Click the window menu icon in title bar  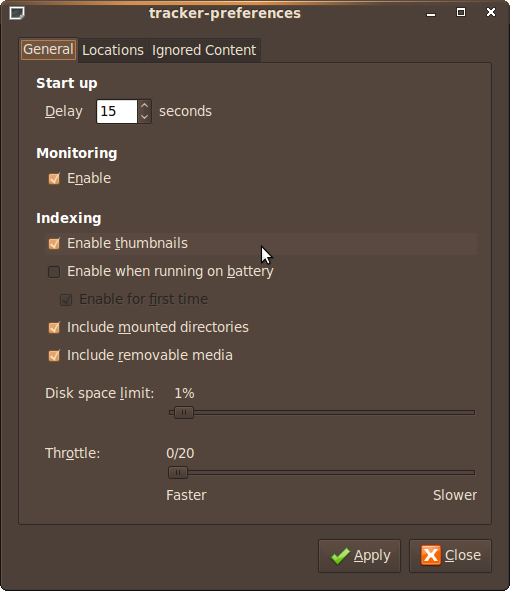tap(17, 13)
